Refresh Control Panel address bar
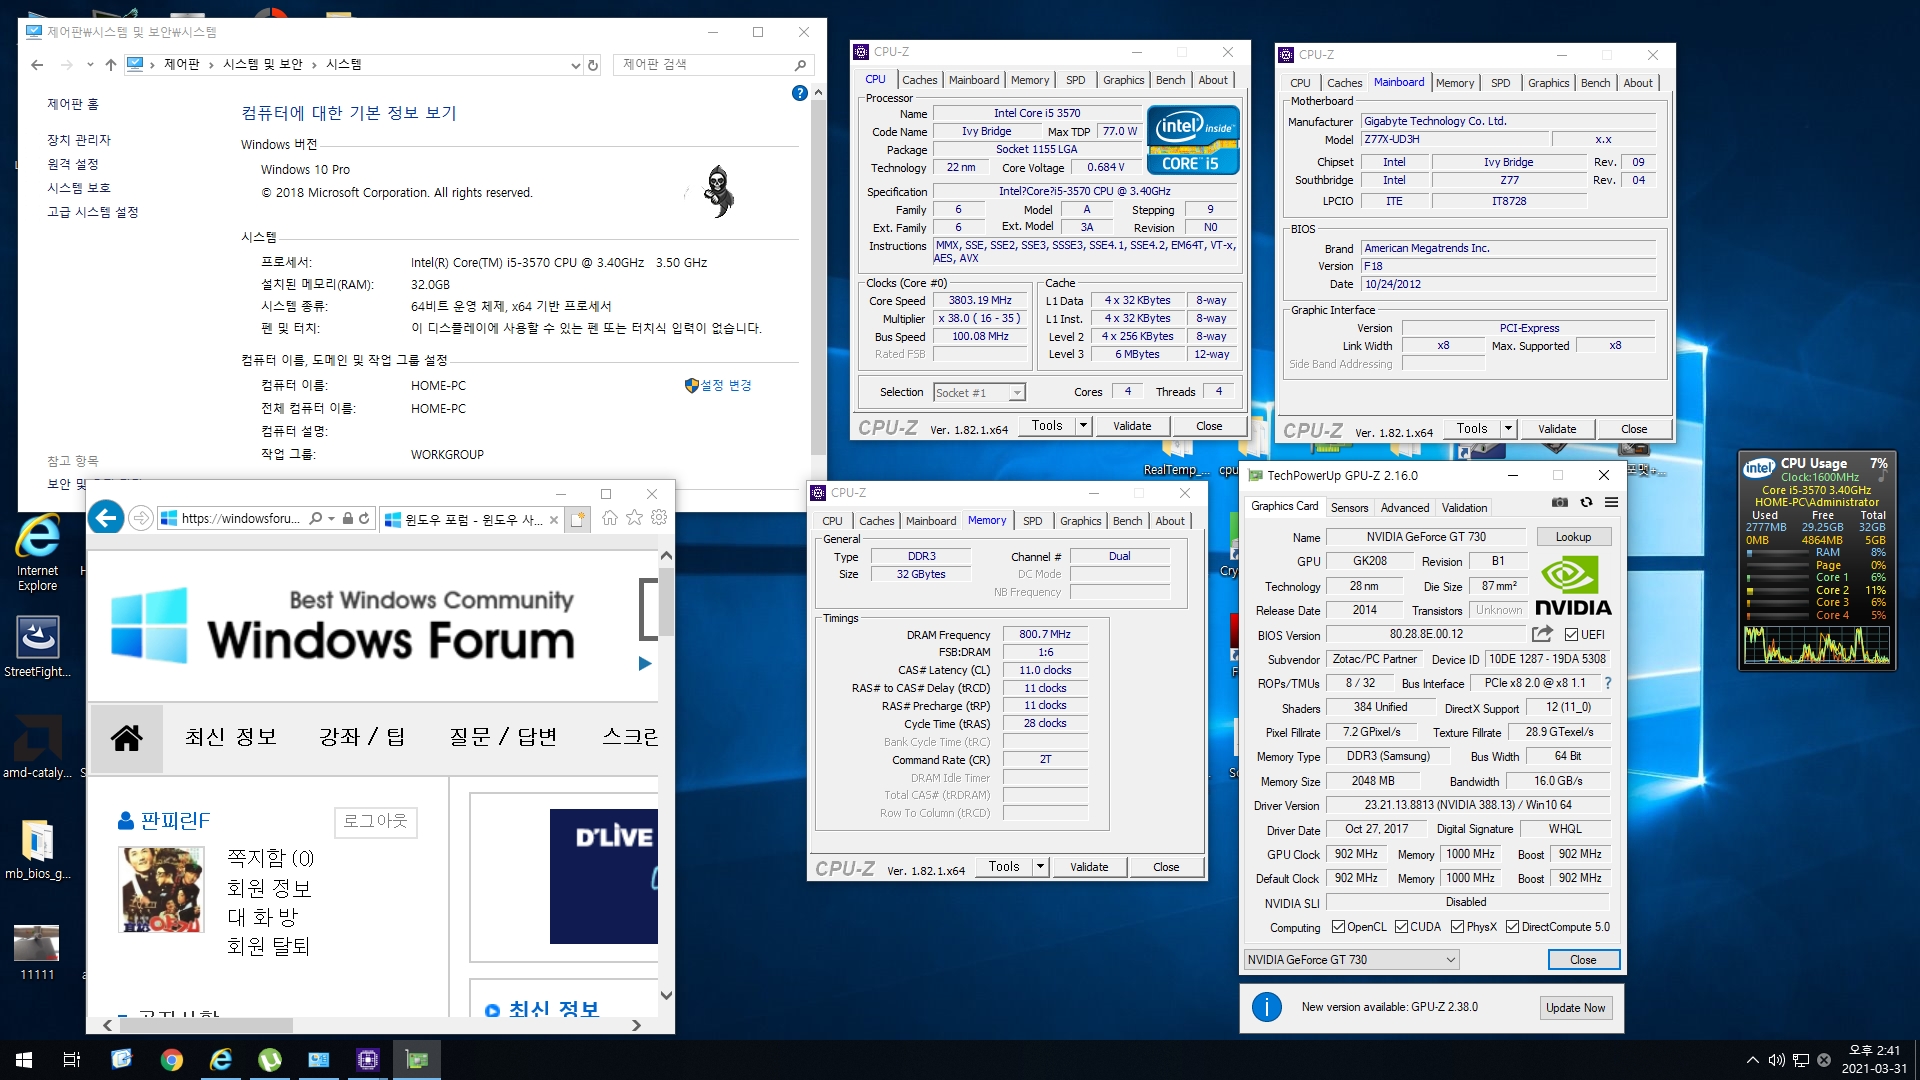Viewport: 1920px width, 1080px height. pyautogui.click(x=593, y=65)
